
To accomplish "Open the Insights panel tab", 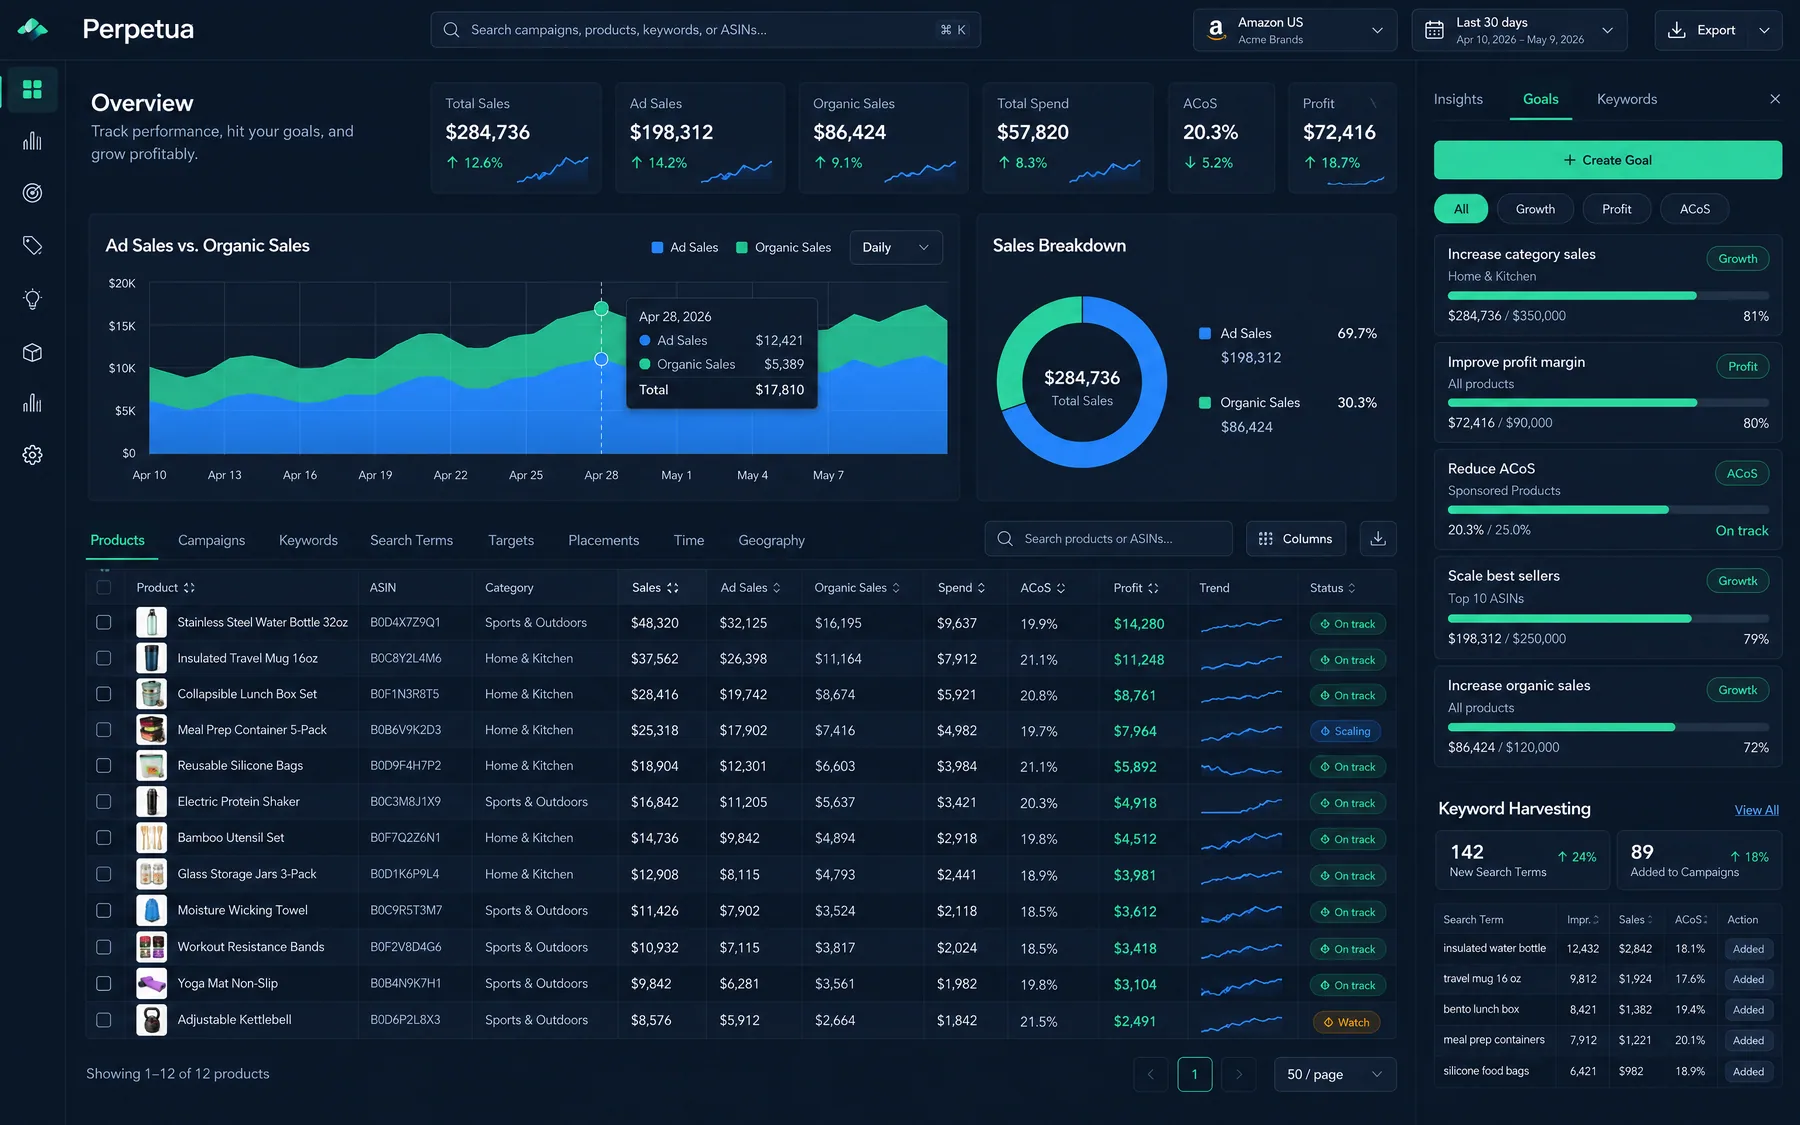I will point(1458,99).
